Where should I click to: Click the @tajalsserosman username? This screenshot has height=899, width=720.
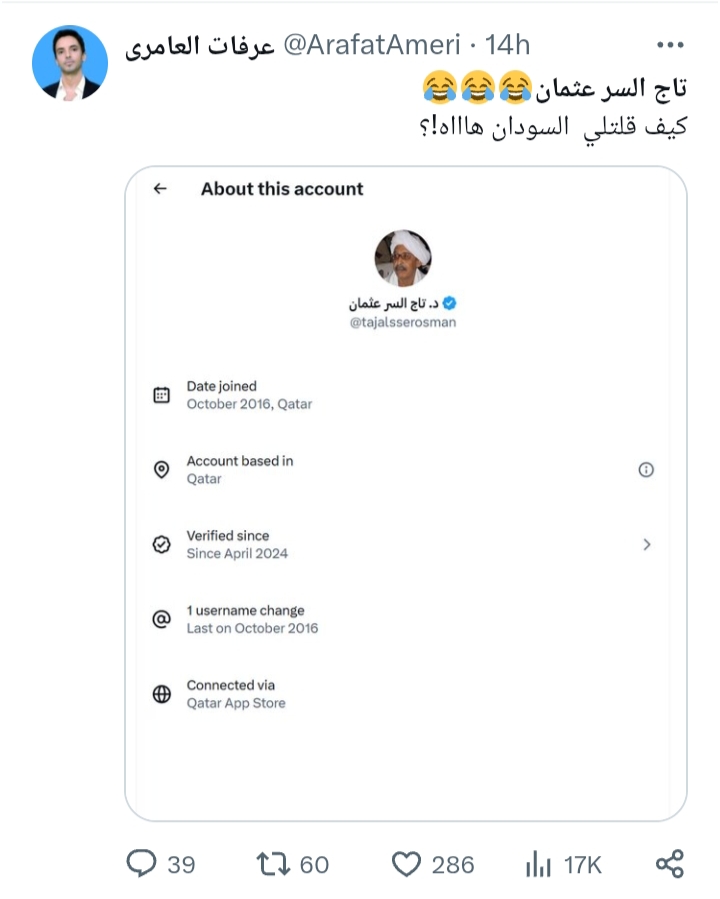pos(403,323)
